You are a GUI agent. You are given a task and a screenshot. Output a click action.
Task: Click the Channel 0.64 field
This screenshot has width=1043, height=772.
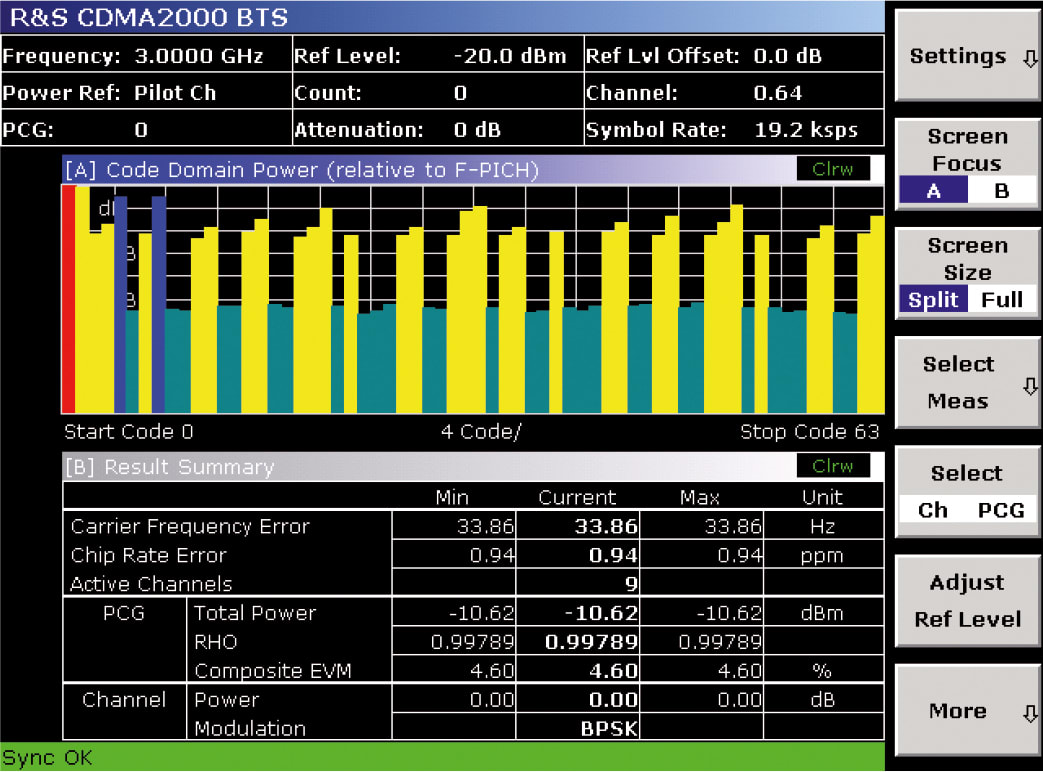tap(735, 92)
